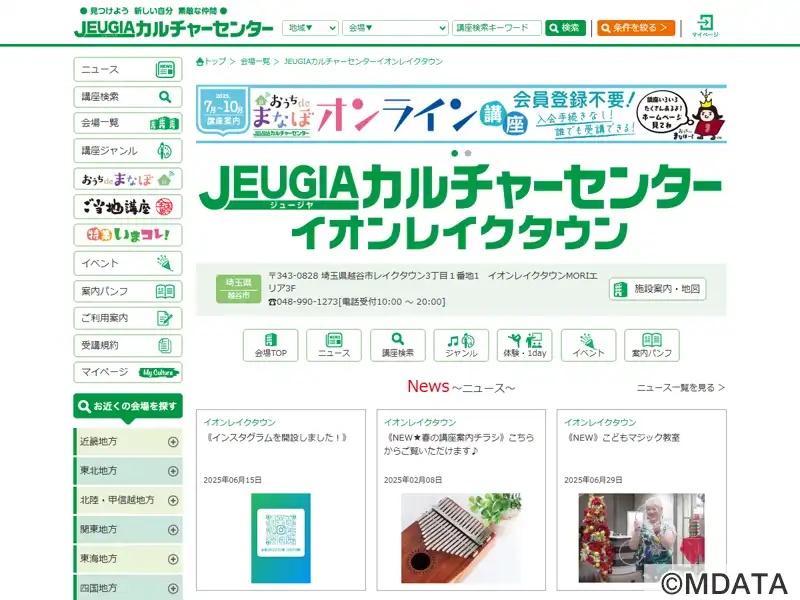Open 案内パンフ in the left sidebar

point(128,291)
